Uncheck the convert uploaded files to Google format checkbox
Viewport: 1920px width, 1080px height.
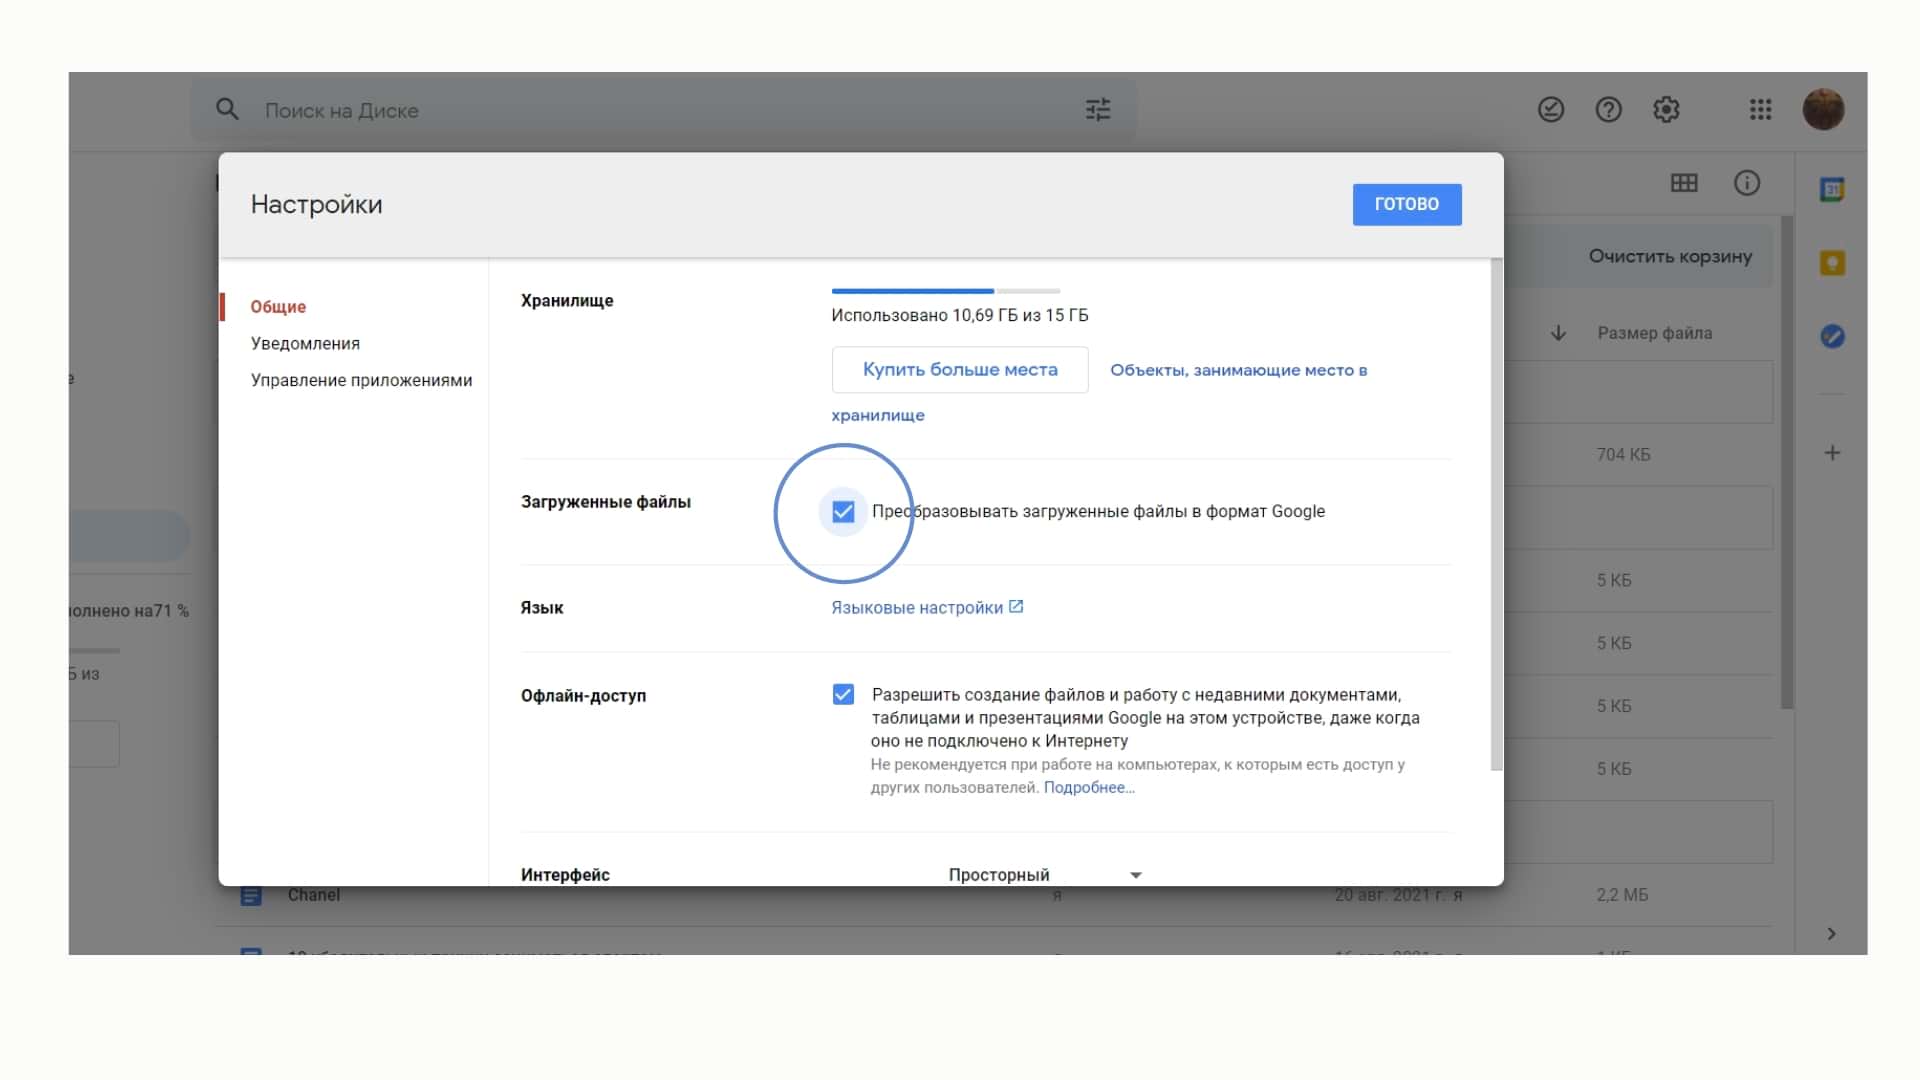click(843, 512)
